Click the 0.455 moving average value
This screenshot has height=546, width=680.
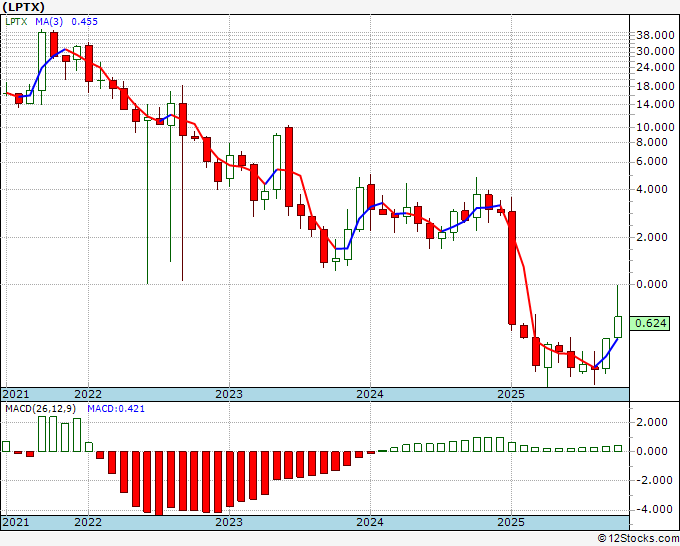pos(85,22)
